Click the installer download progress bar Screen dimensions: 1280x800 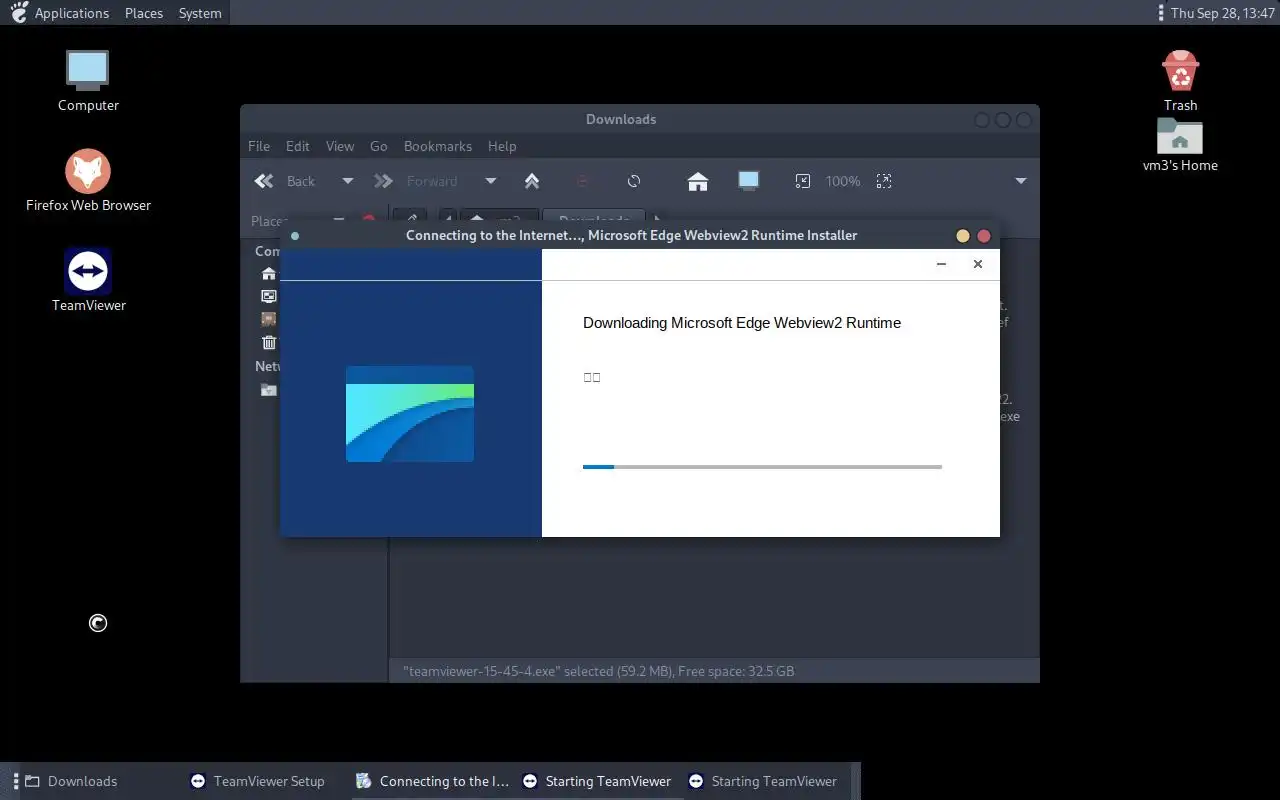(x=762, y=466)
